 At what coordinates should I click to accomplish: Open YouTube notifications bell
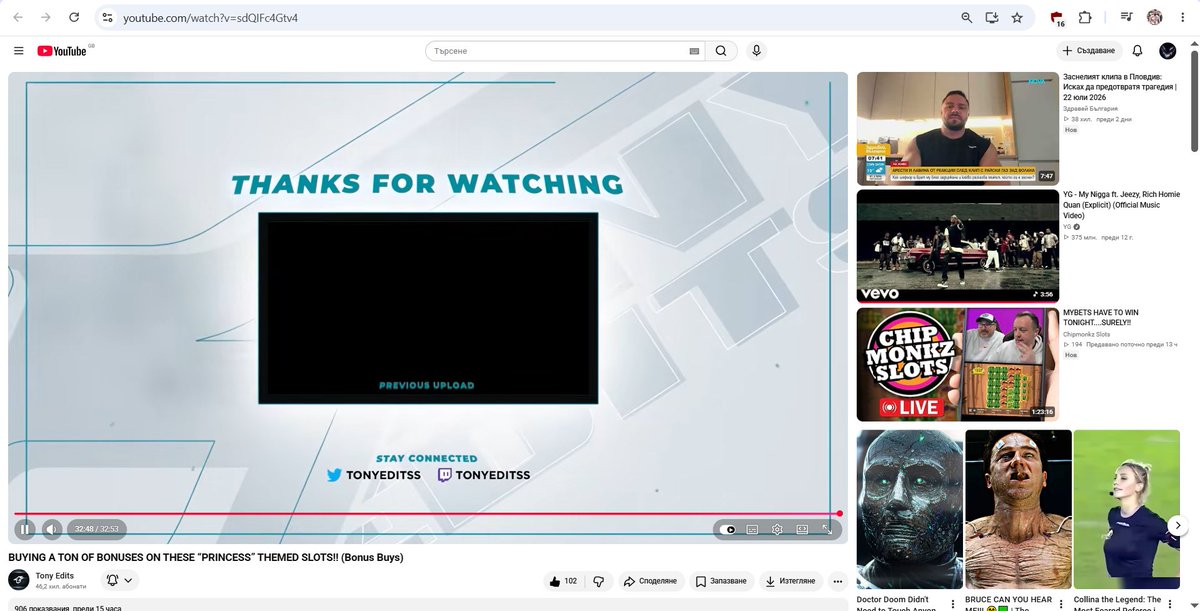[1137, 51]
